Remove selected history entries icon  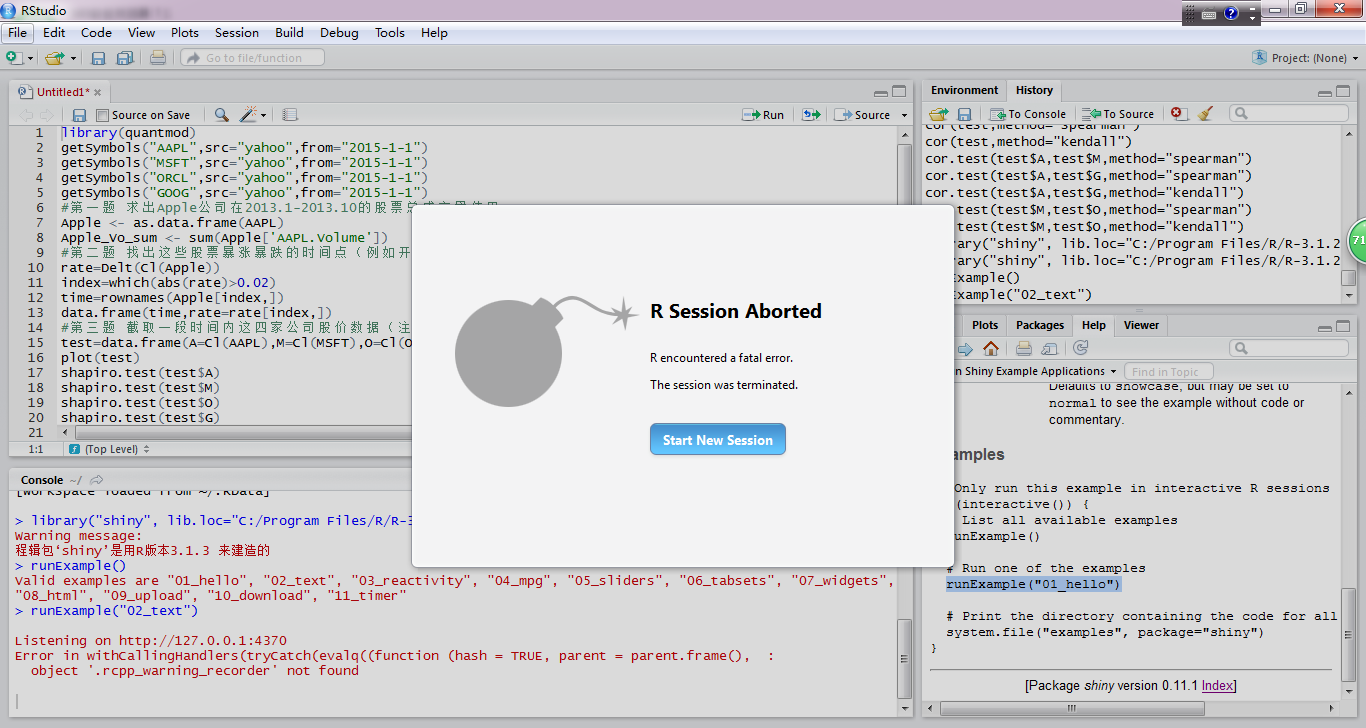point(1178,114)
